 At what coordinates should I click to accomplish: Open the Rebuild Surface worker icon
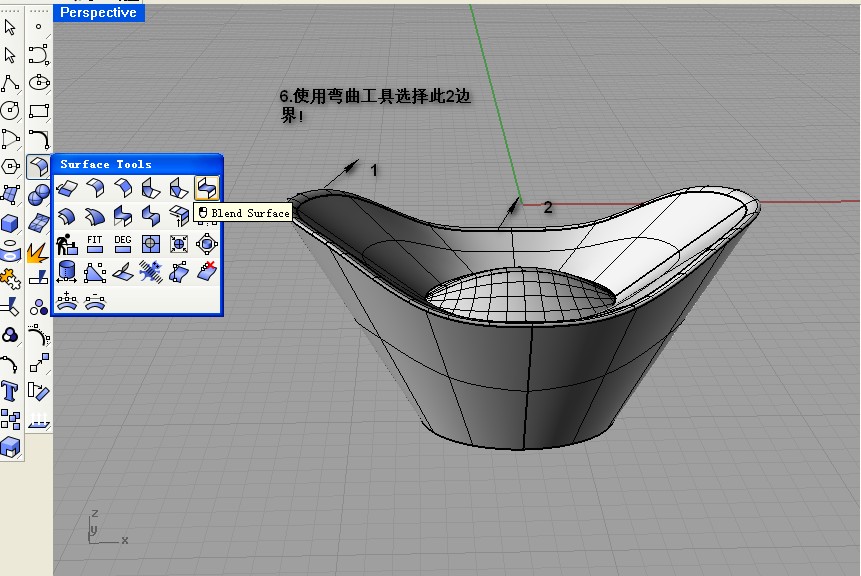[67, 244]
